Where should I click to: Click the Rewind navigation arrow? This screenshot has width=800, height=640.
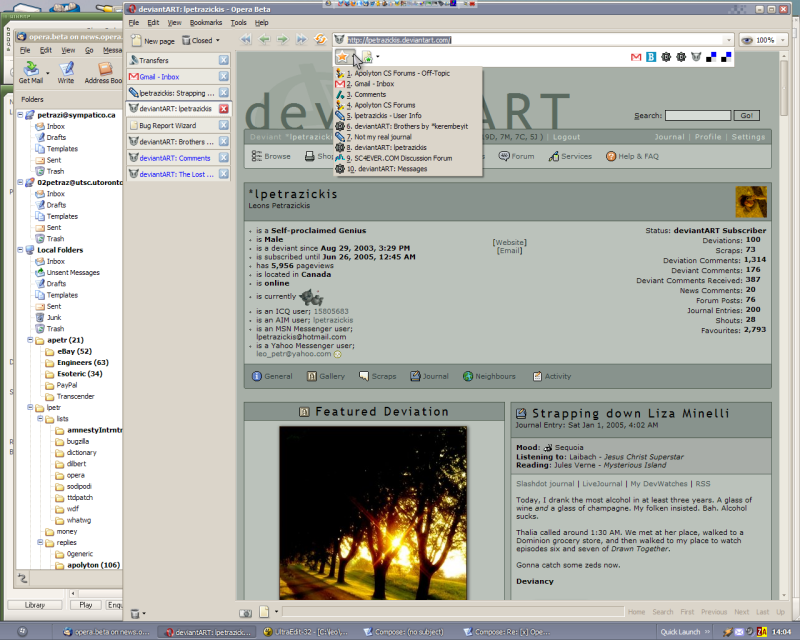pyautogui.click(x=246, y=40)
